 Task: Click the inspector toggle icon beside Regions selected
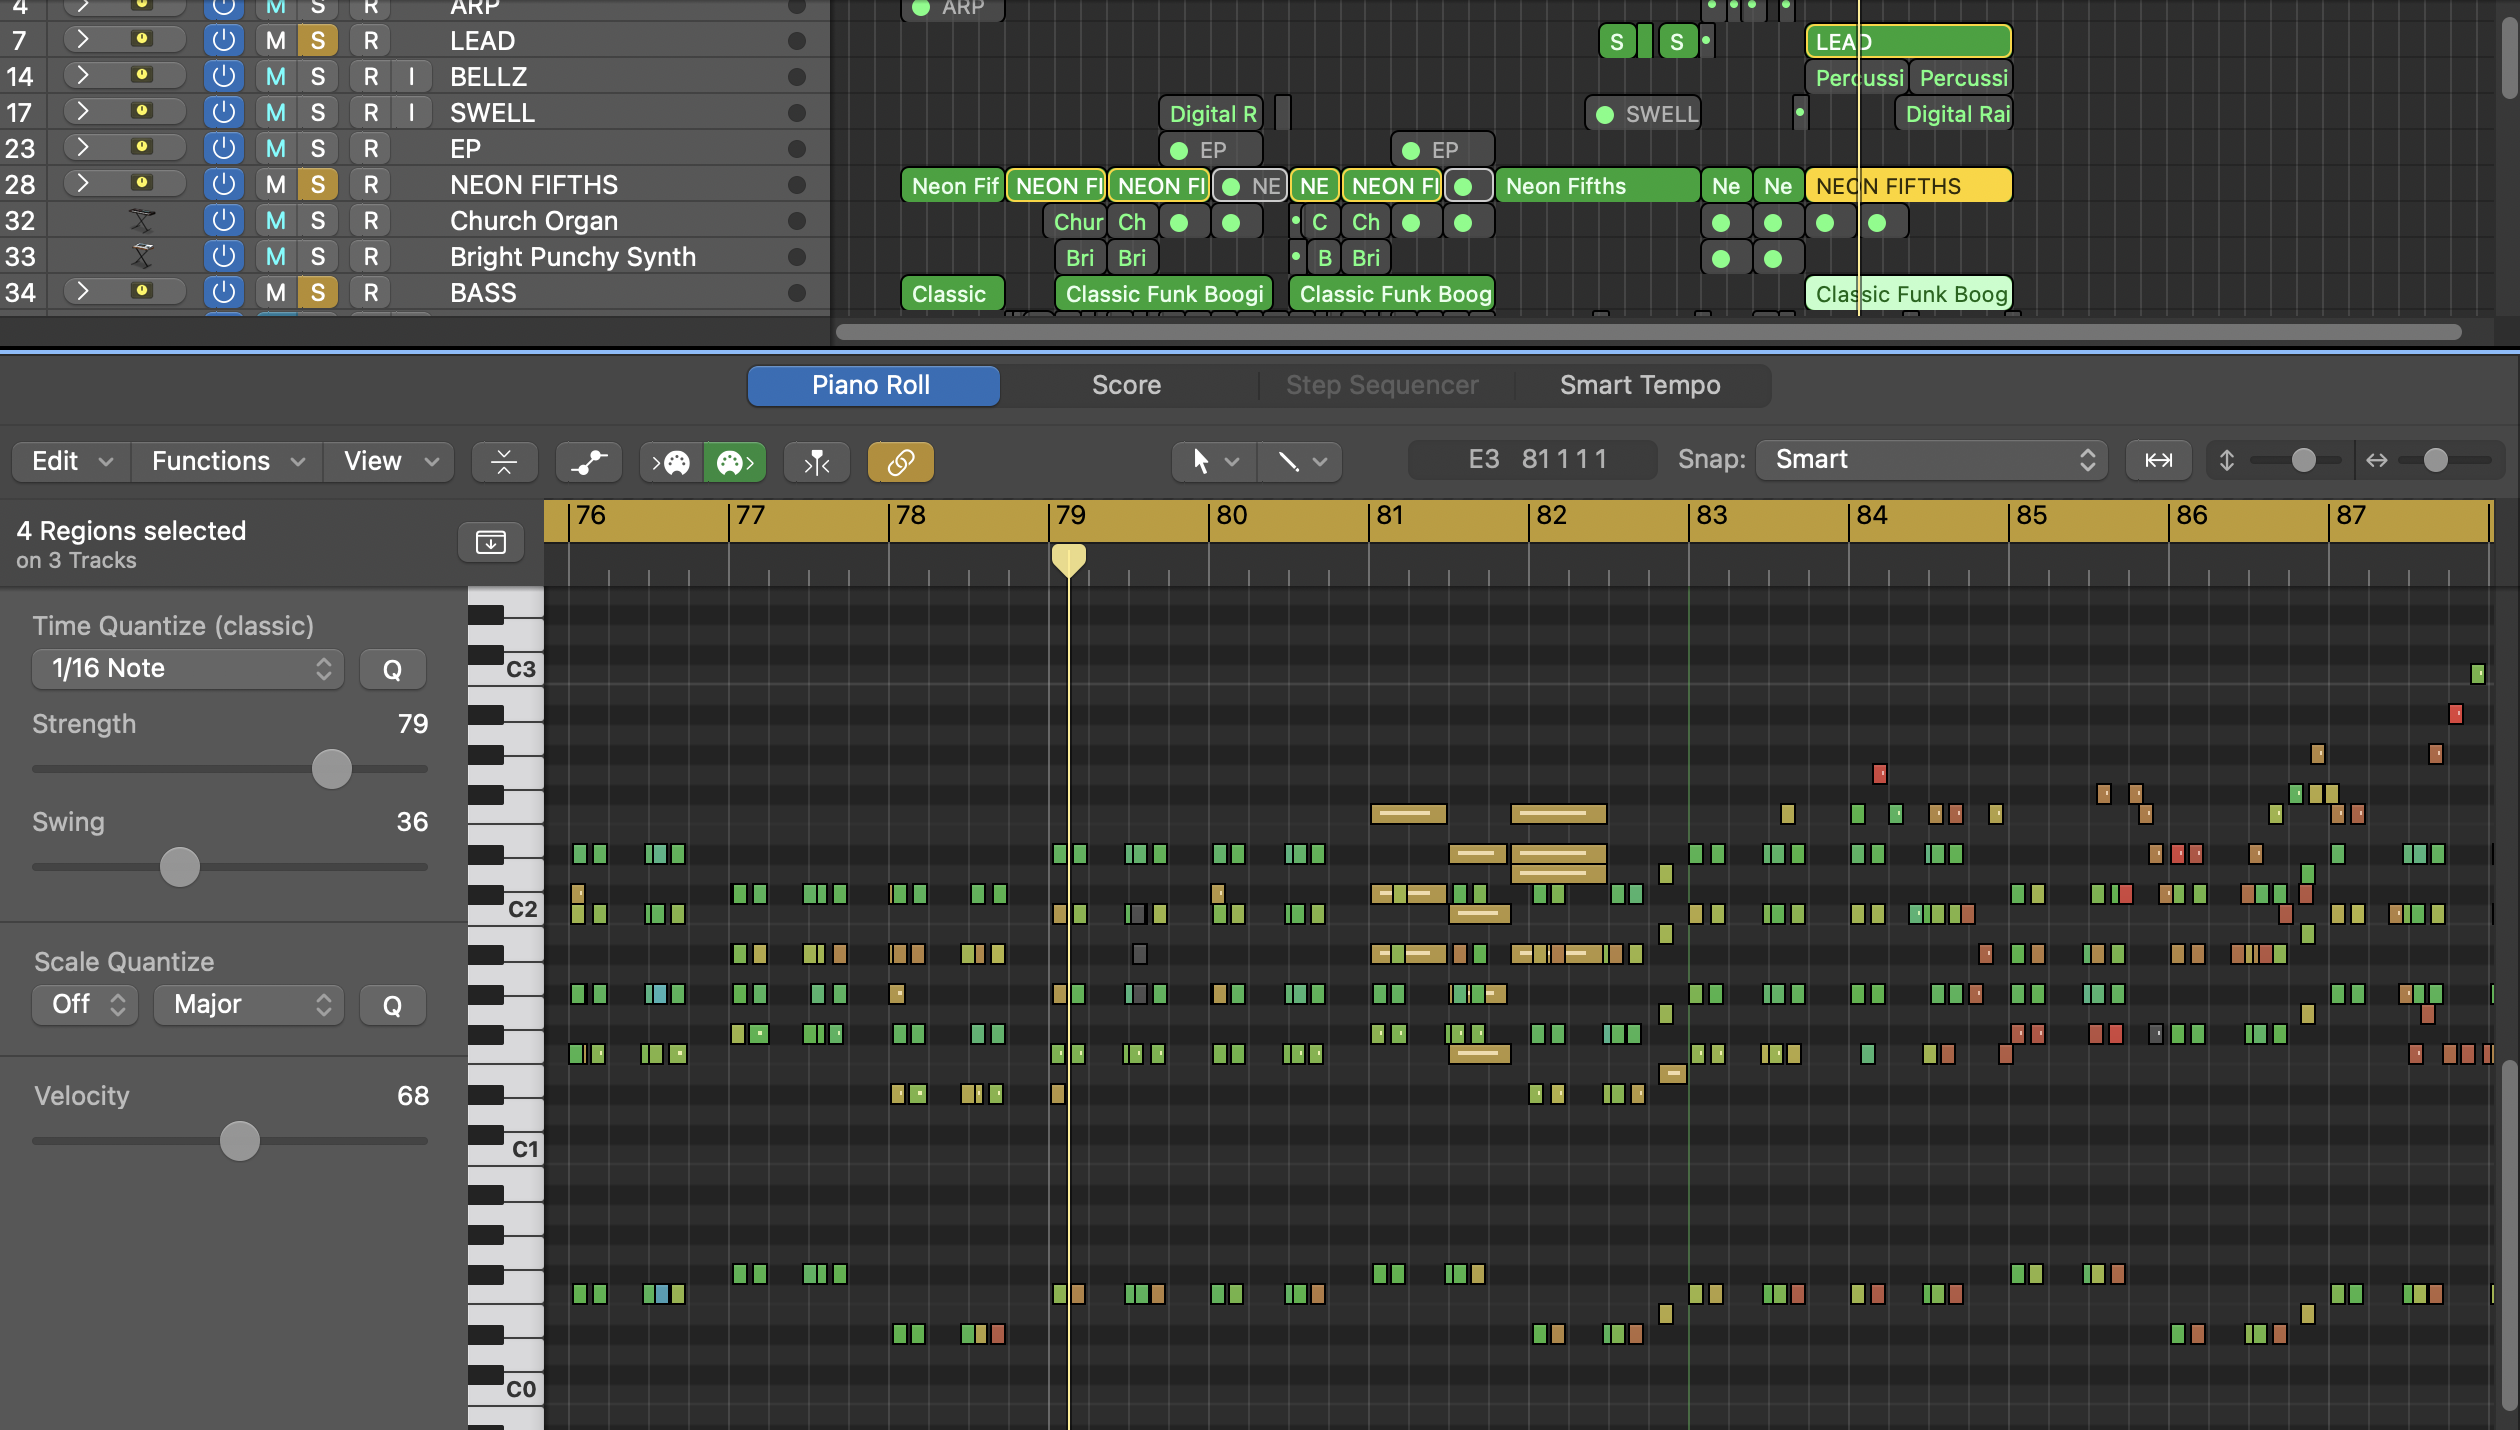(x=491, y=542)
